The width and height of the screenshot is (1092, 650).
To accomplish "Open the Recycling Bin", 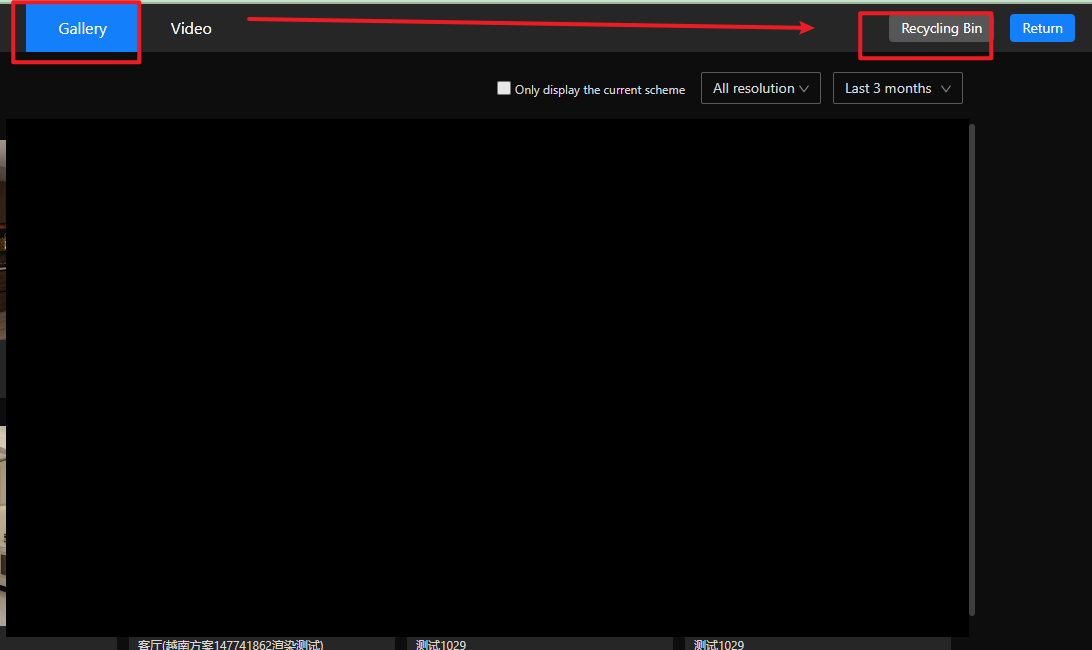I will pyautogui.click(x=941, y=29).
